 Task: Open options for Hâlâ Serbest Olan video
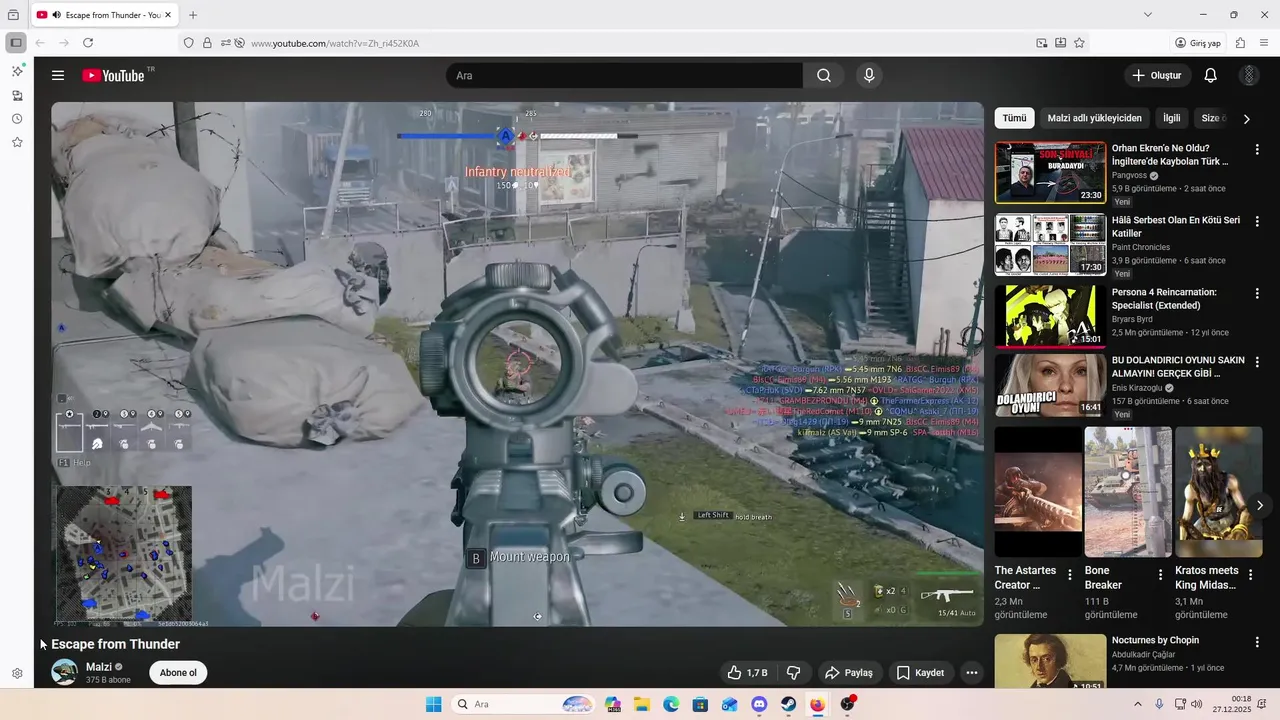coord(1257,222)
